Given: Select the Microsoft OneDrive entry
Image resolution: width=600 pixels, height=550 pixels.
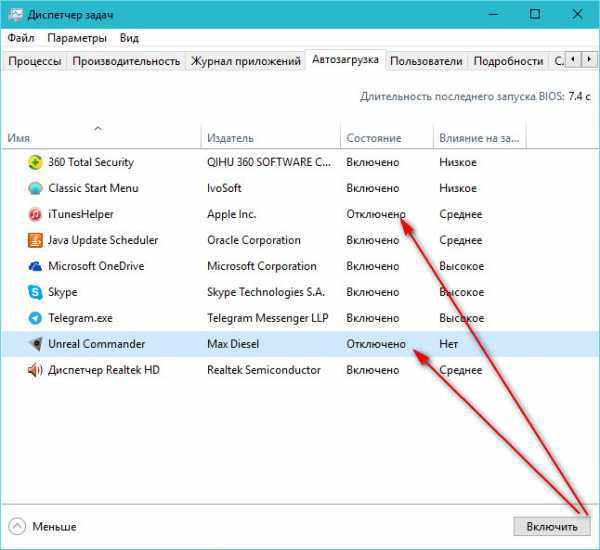Looking at the screenshot, I should 96,266.
